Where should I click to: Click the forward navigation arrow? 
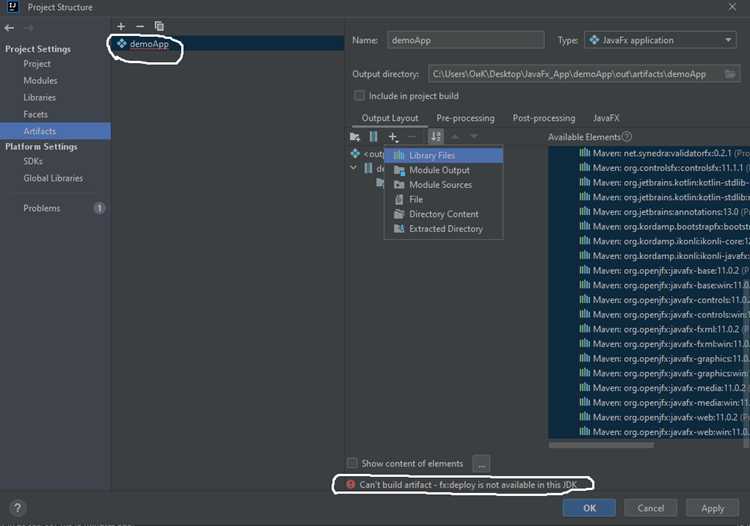click(x=29, y=28)
